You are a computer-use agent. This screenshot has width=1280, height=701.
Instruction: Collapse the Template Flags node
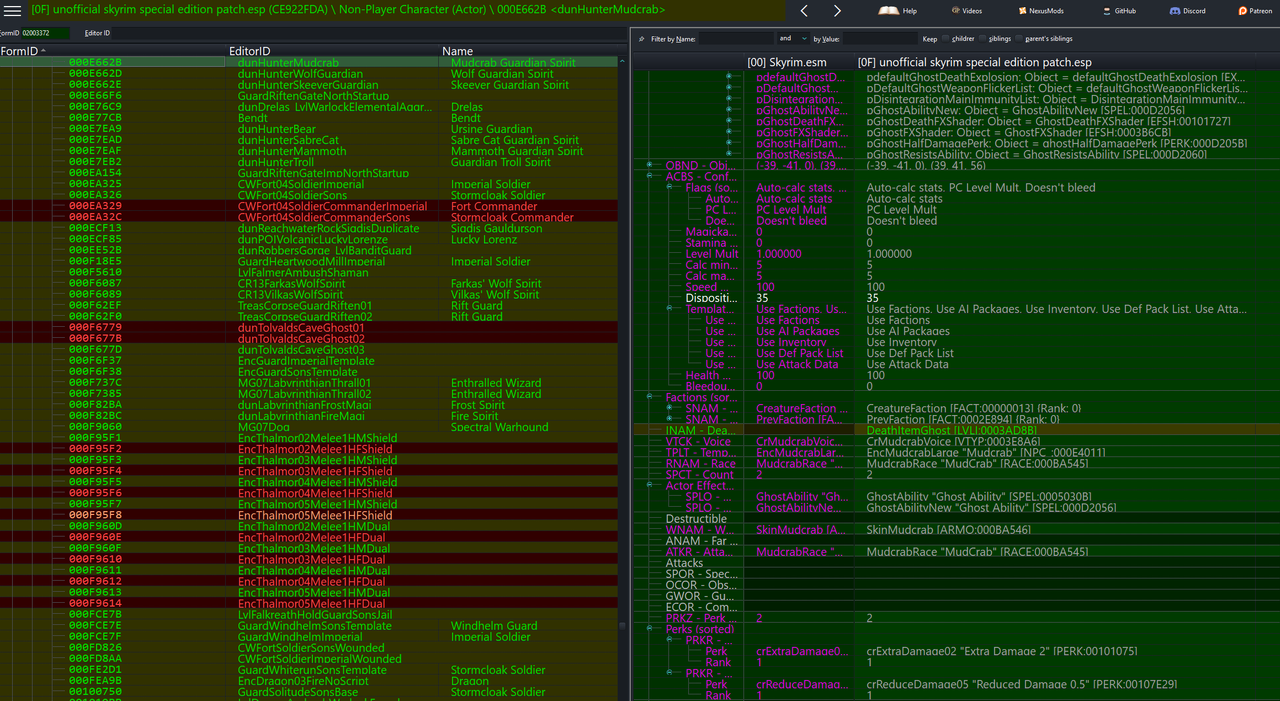(x=670, y=309)
